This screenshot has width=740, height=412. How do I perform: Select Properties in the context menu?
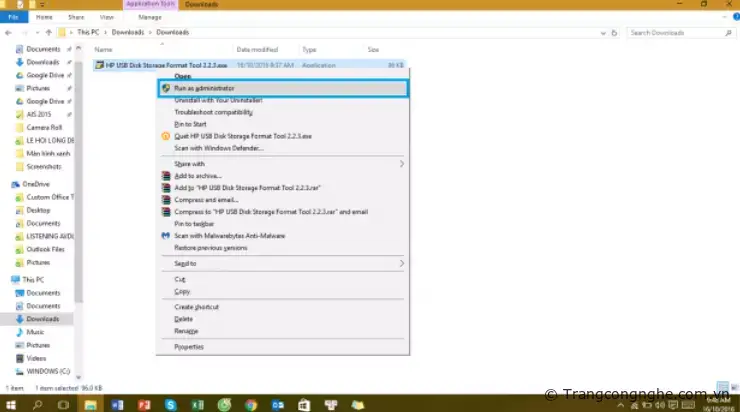point(189,346)
